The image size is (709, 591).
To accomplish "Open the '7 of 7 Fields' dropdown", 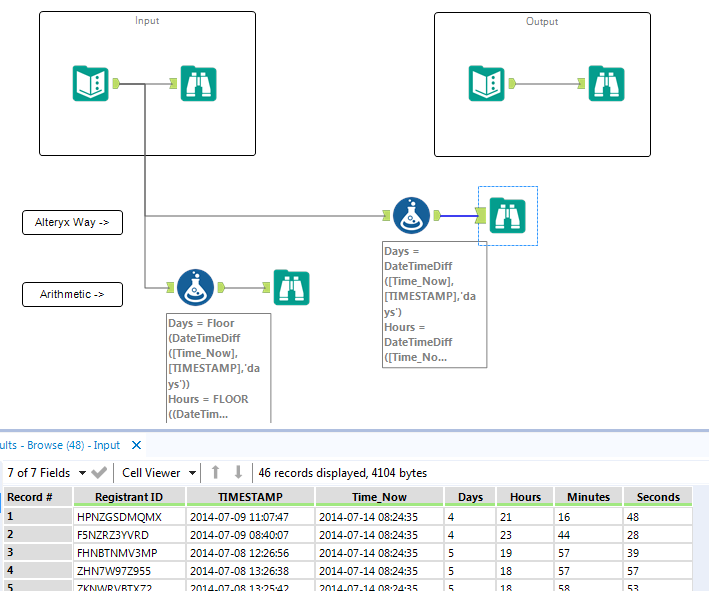I will (45, 472).
